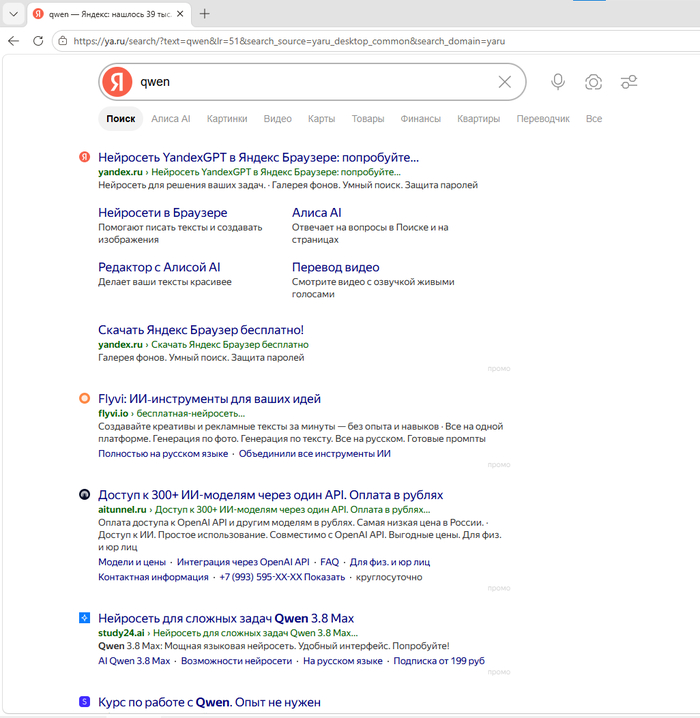Click the blue study24 favicon
Viewport: 700px width, 718px height.
[84, 618]
